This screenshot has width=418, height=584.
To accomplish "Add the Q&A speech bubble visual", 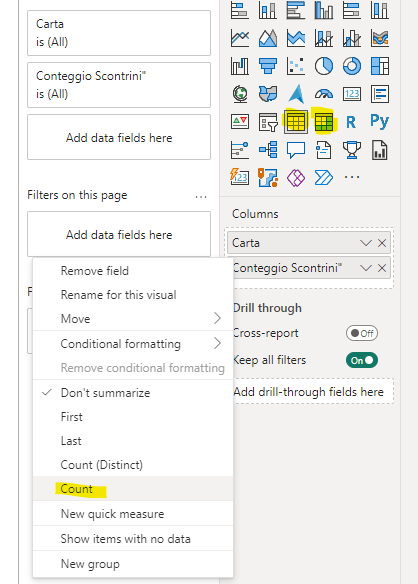I will 296,150.
